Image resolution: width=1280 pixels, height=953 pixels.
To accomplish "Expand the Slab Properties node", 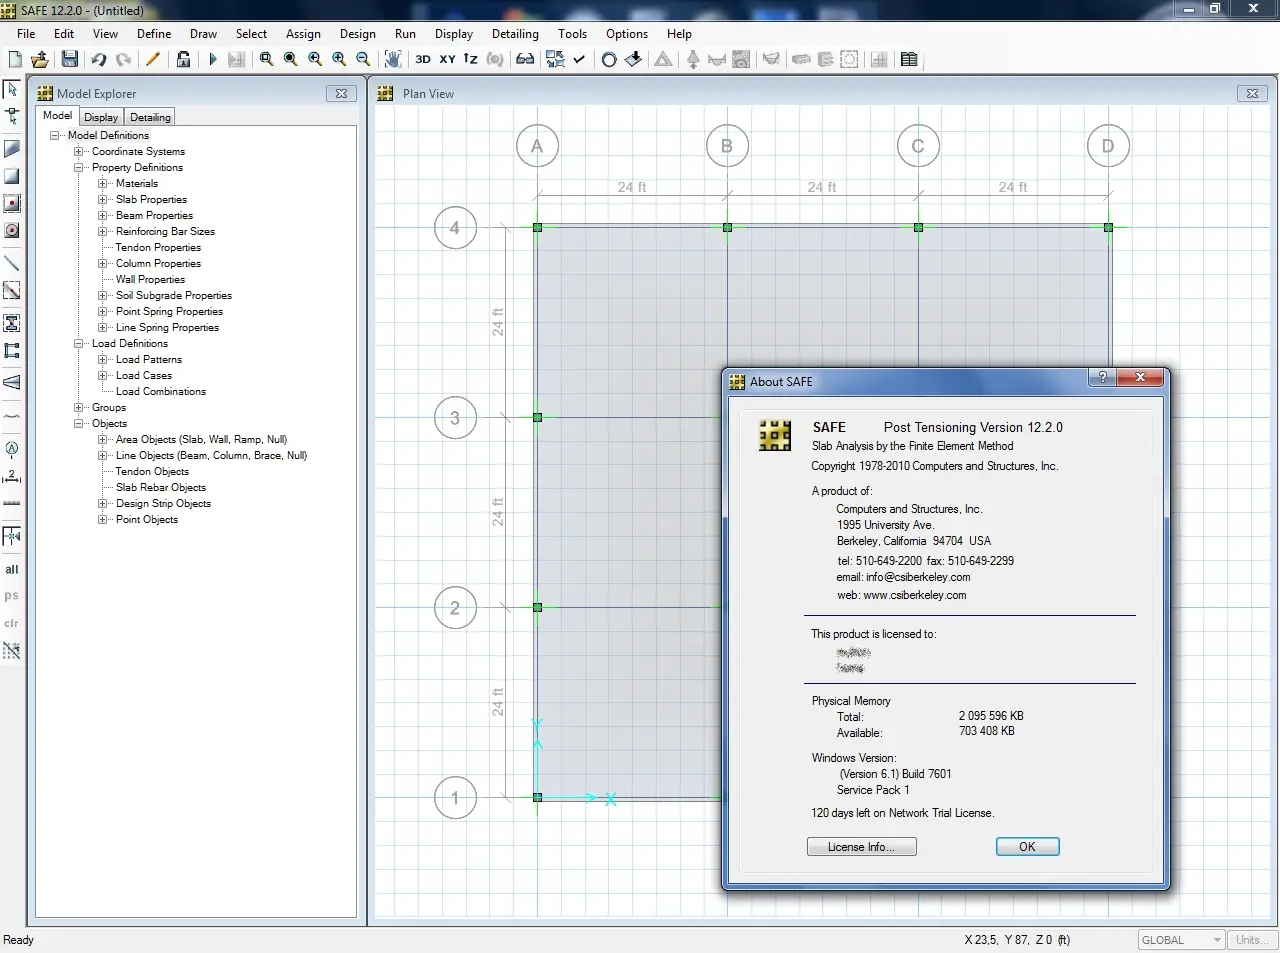I will 103,199.
